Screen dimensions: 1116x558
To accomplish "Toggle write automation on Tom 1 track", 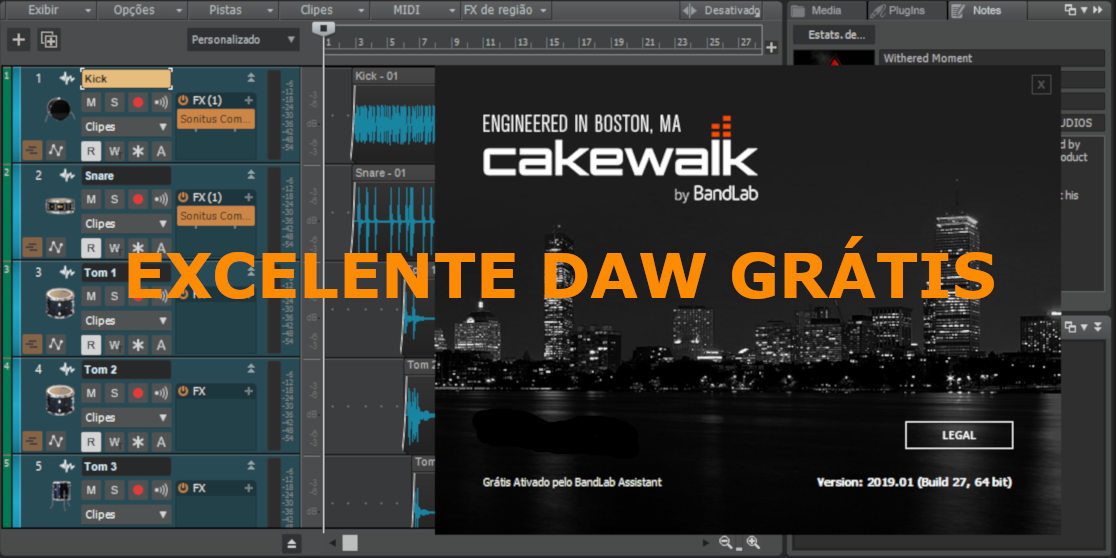I will (x=115, y=344).
